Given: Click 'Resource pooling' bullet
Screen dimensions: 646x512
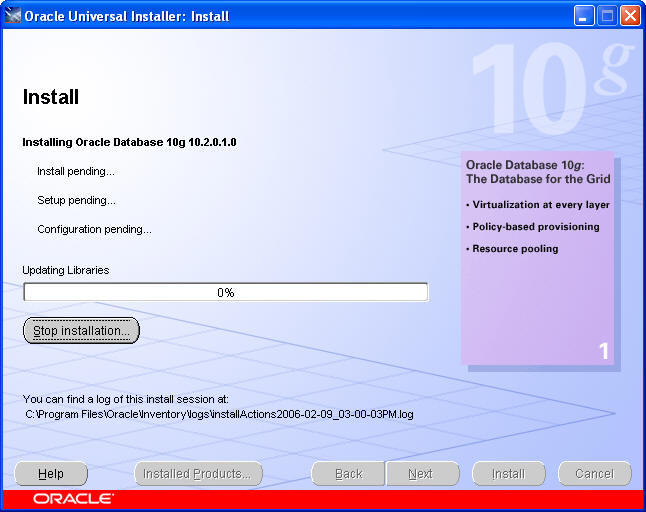Looking at the screenshot, I should pos(513,249).
